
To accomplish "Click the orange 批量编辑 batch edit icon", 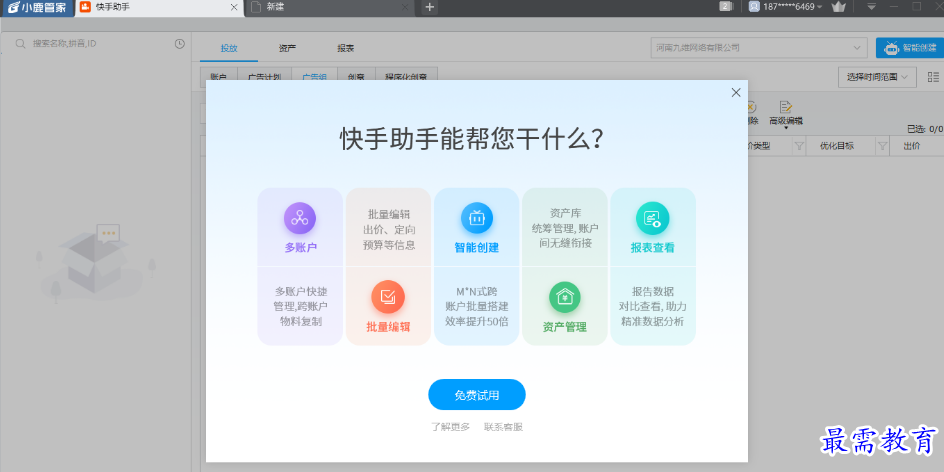I will coord(388,297).
